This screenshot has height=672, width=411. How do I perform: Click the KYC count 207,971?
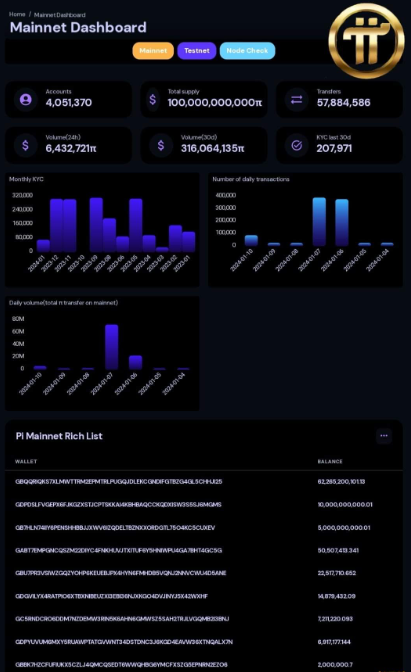pos(334,148)
